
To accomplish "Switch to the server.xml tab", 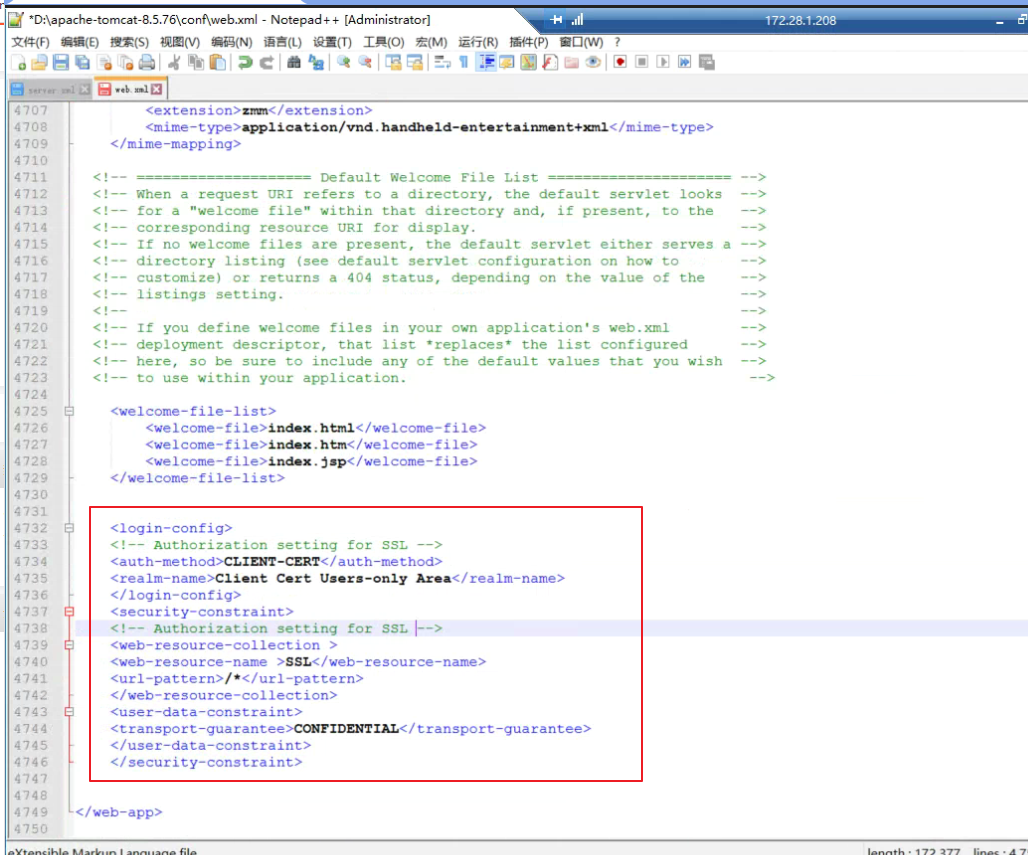I will (x=50, y=90).
